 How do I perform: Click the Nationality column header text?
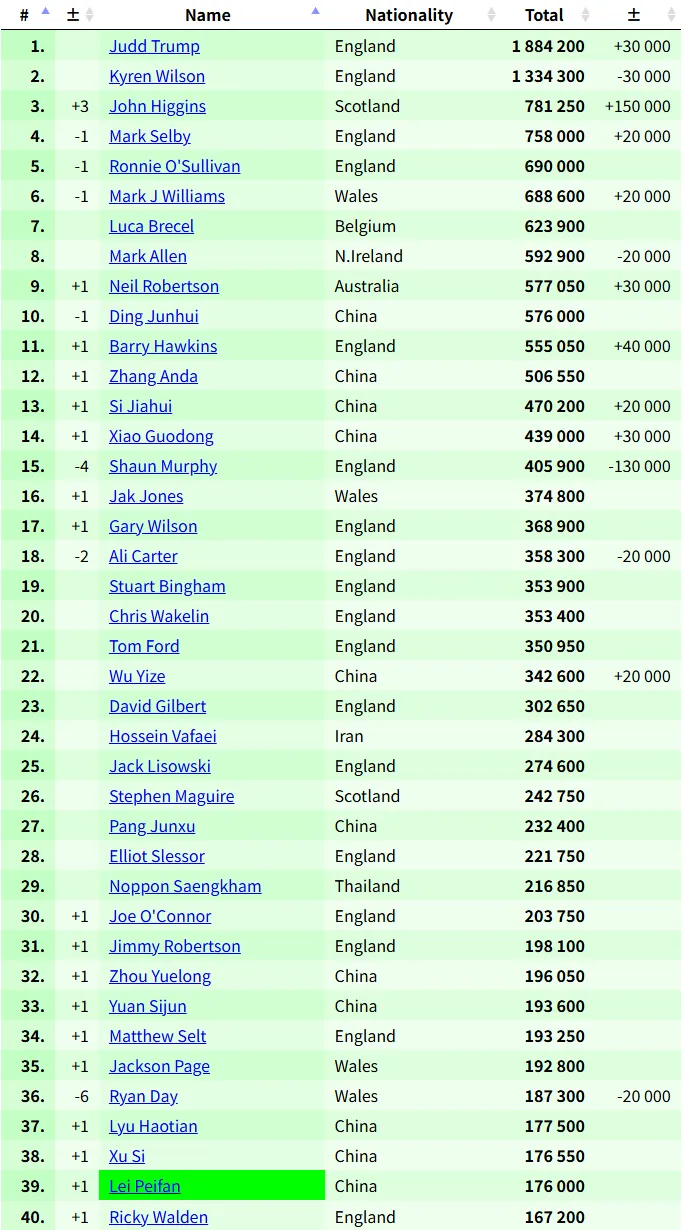(408, 15)
